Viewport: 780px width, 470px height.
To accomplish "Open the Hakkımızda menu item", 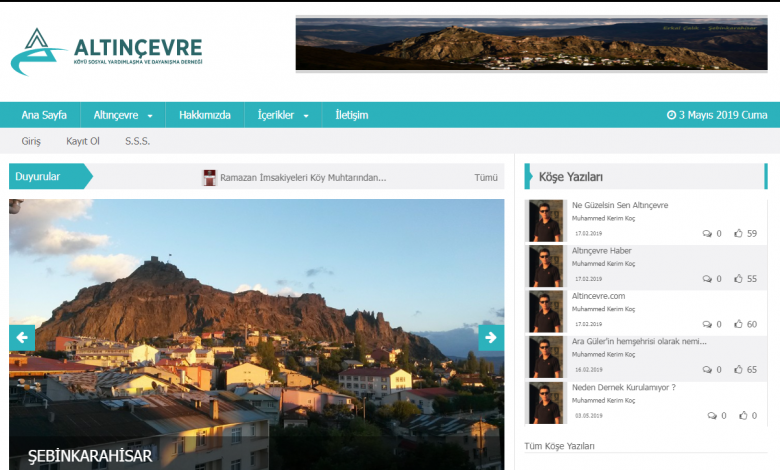I will coord(204,115).
